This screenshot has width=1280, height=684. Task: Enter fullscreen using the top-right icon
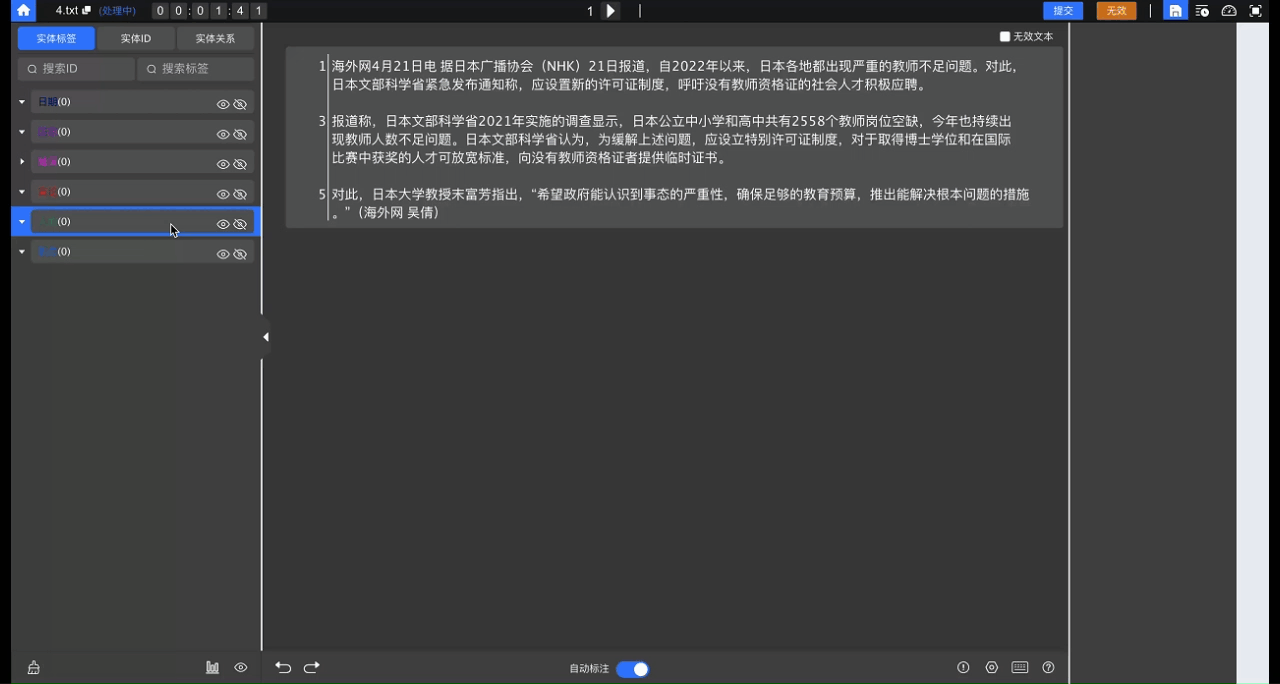pos(1256,11)
